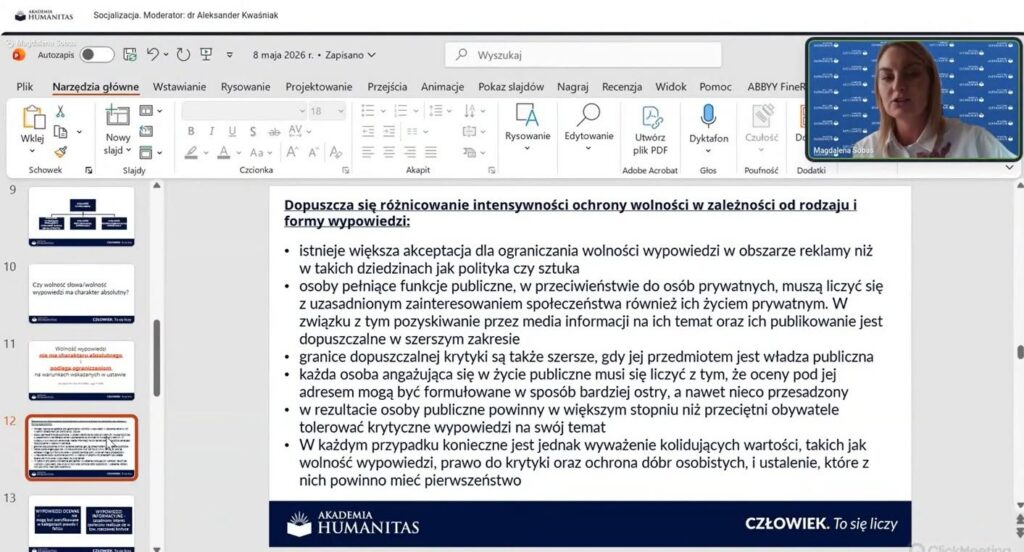This screenshot has width=1024, height=552.
Task: Switch to the Projektowanie tab
Action: click(319, 87)
